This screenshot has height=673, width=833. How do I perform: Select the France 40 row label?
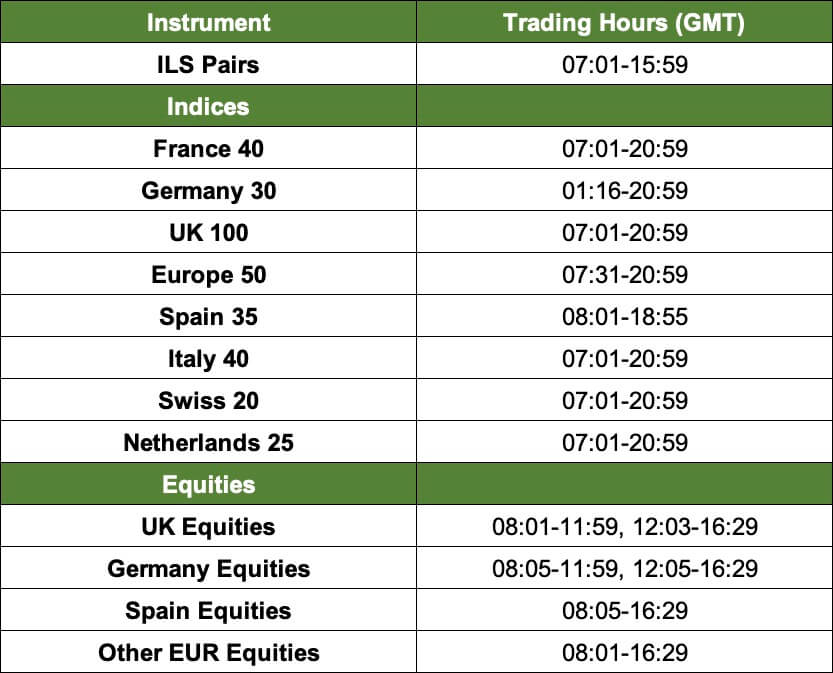click(x=208, y=148)
